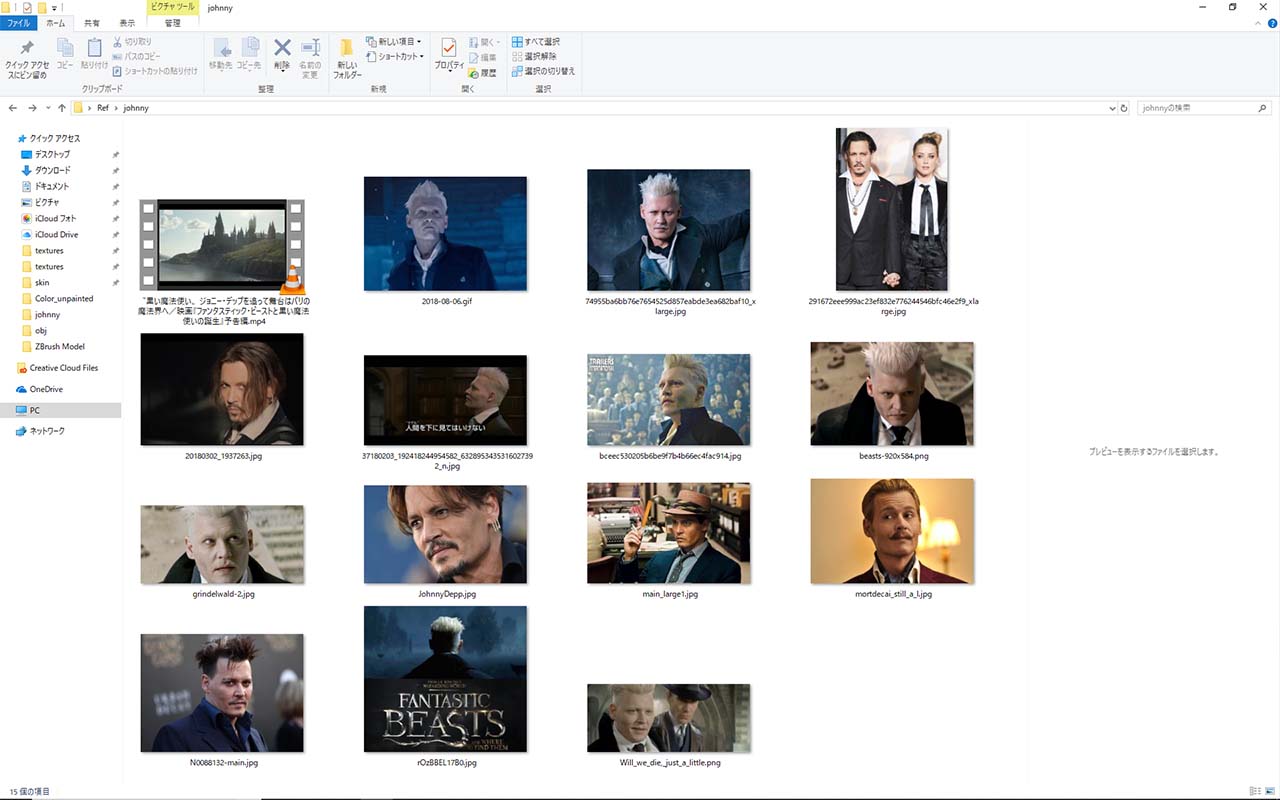Switch to large icons view in status bar

coord(1269,791)
